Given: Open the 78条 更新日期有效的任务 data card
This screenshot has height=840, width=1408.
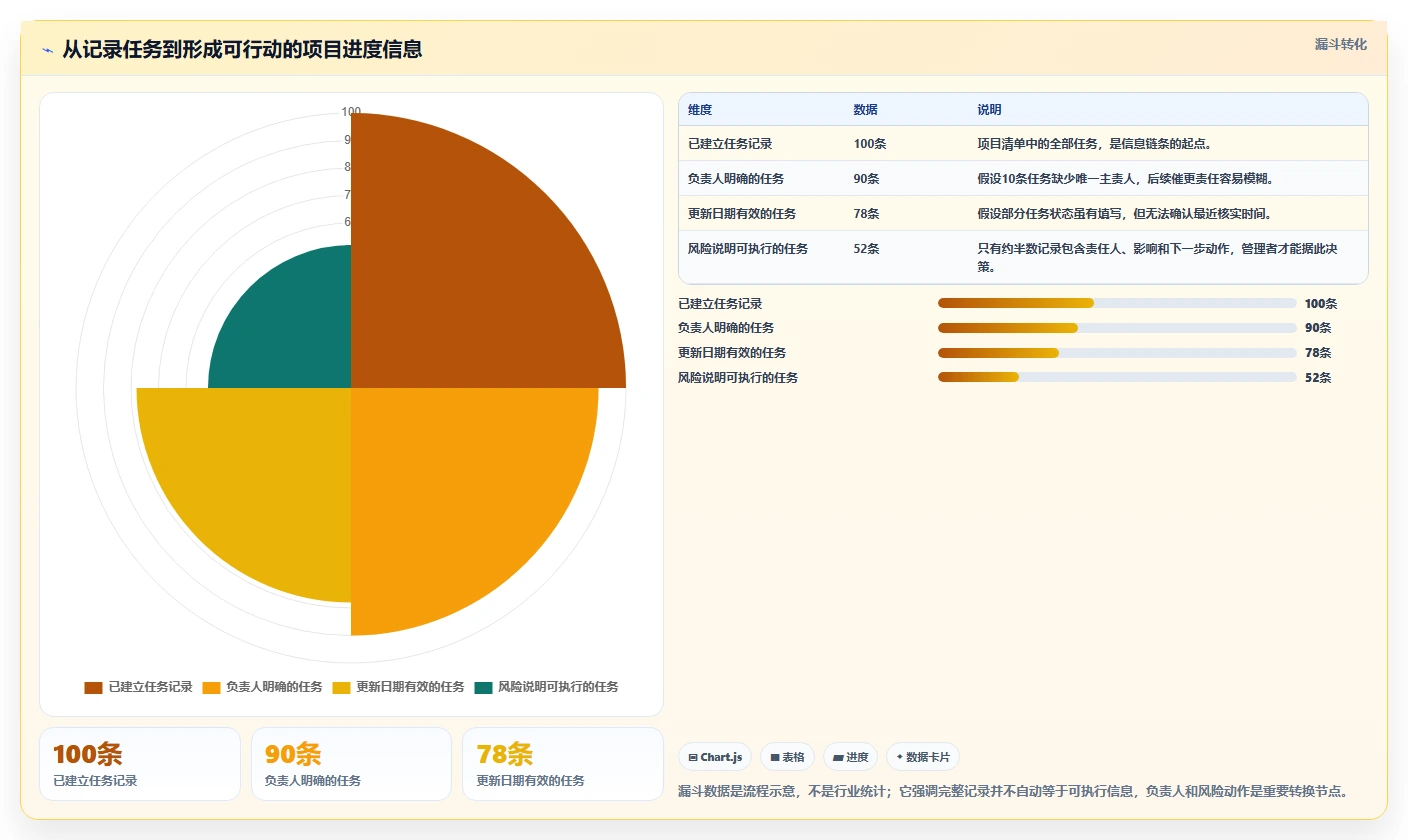Looking at the screenshot, I should (563, 764).
